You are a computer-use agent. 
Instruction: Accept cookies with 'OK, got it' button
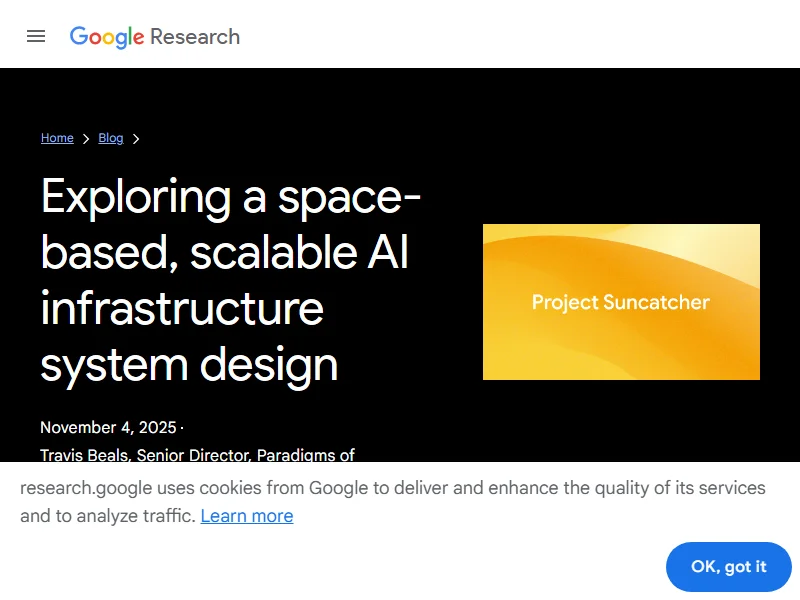point(728,567)
